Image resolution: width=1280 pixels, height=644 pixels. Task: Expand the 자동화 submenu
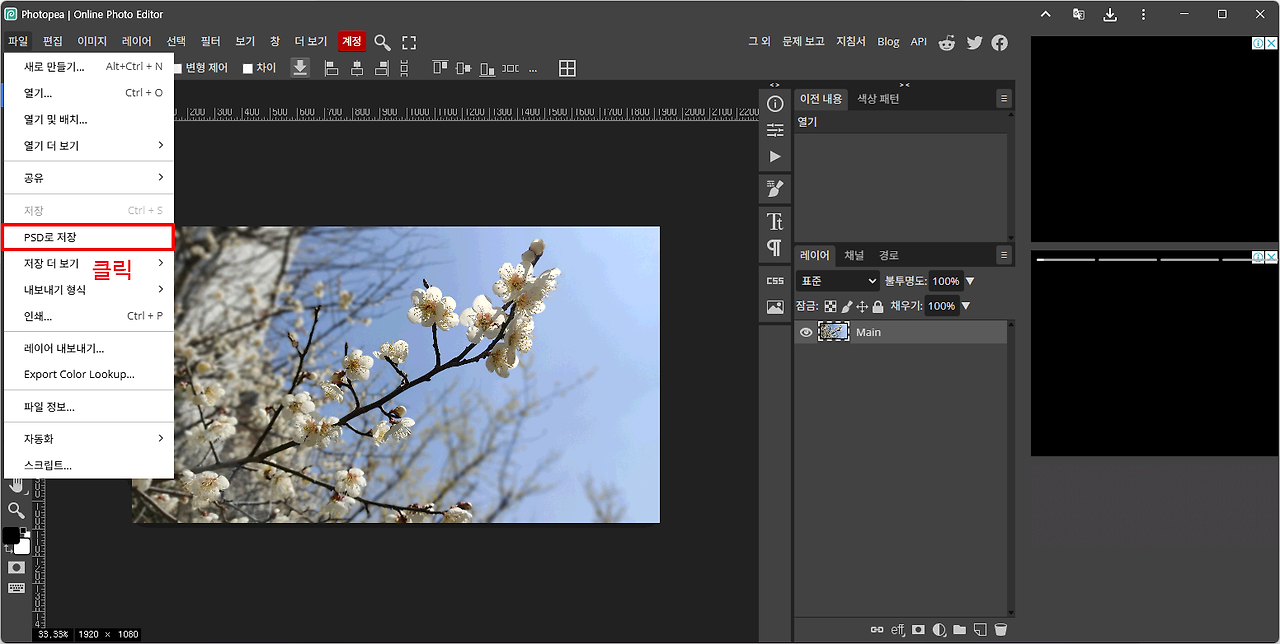[88, 439]
